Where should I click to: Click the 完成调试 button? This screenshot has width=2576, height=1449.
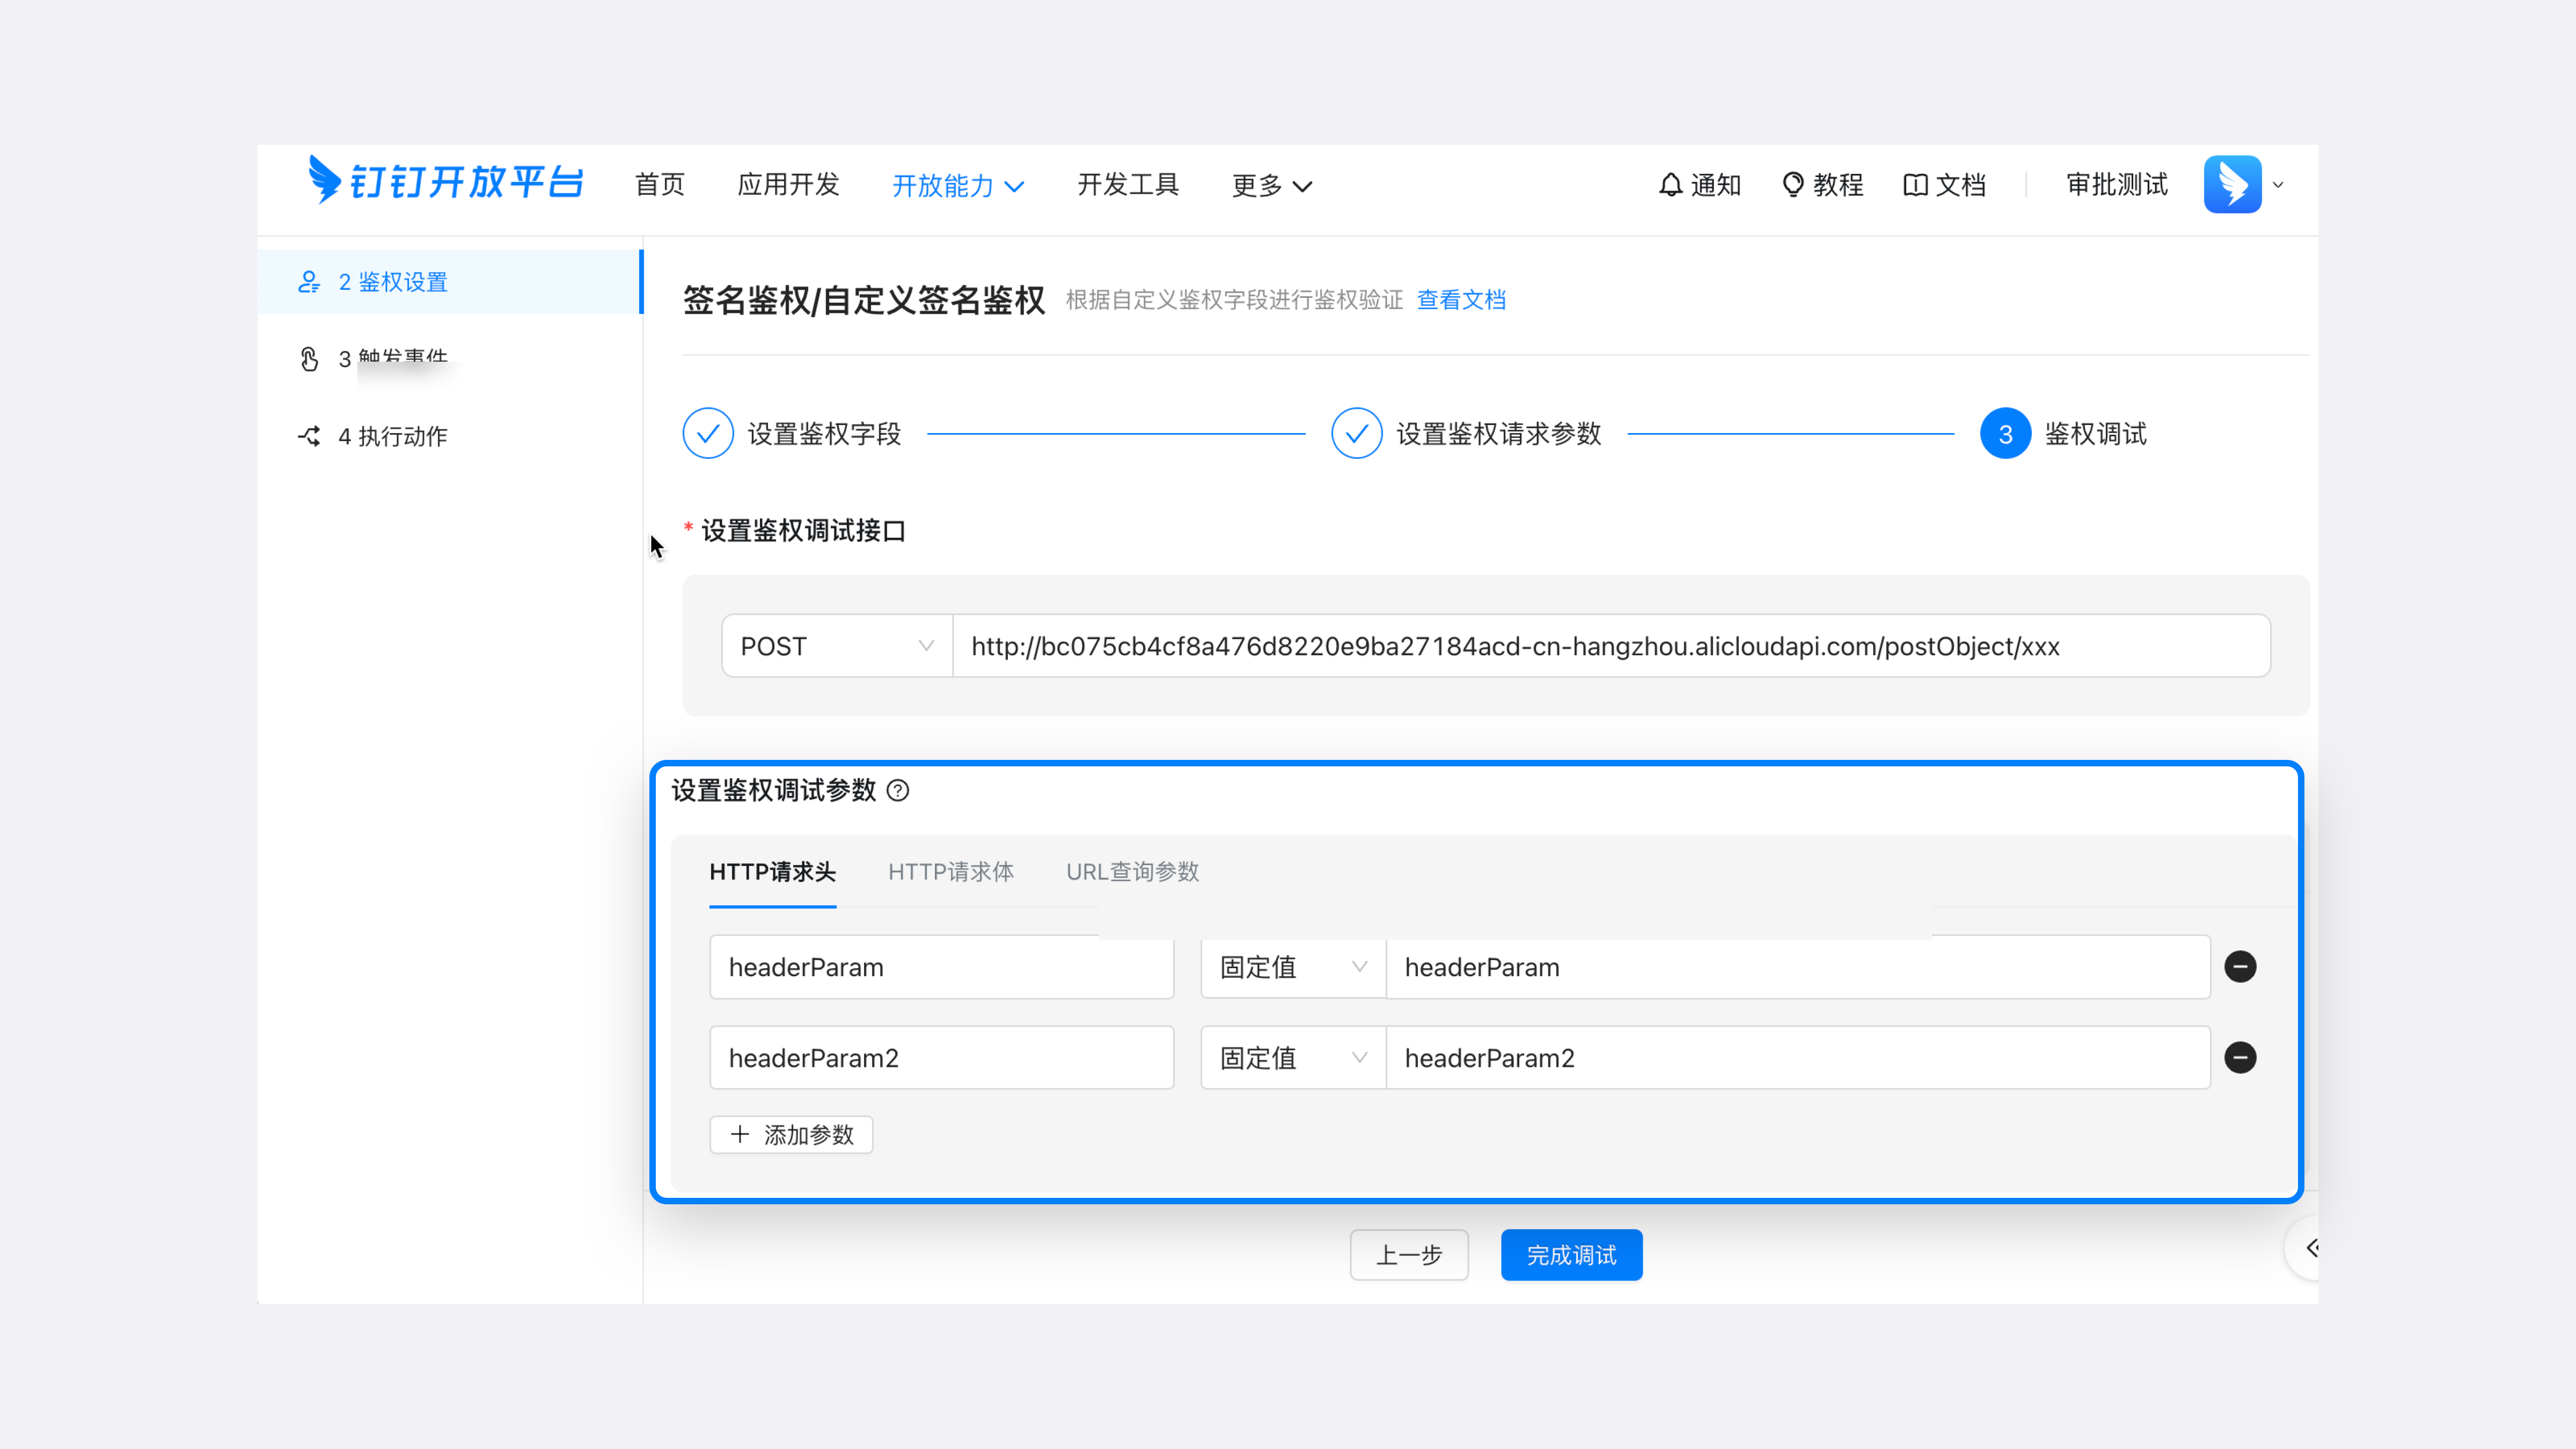(x=1571, y=1255)
